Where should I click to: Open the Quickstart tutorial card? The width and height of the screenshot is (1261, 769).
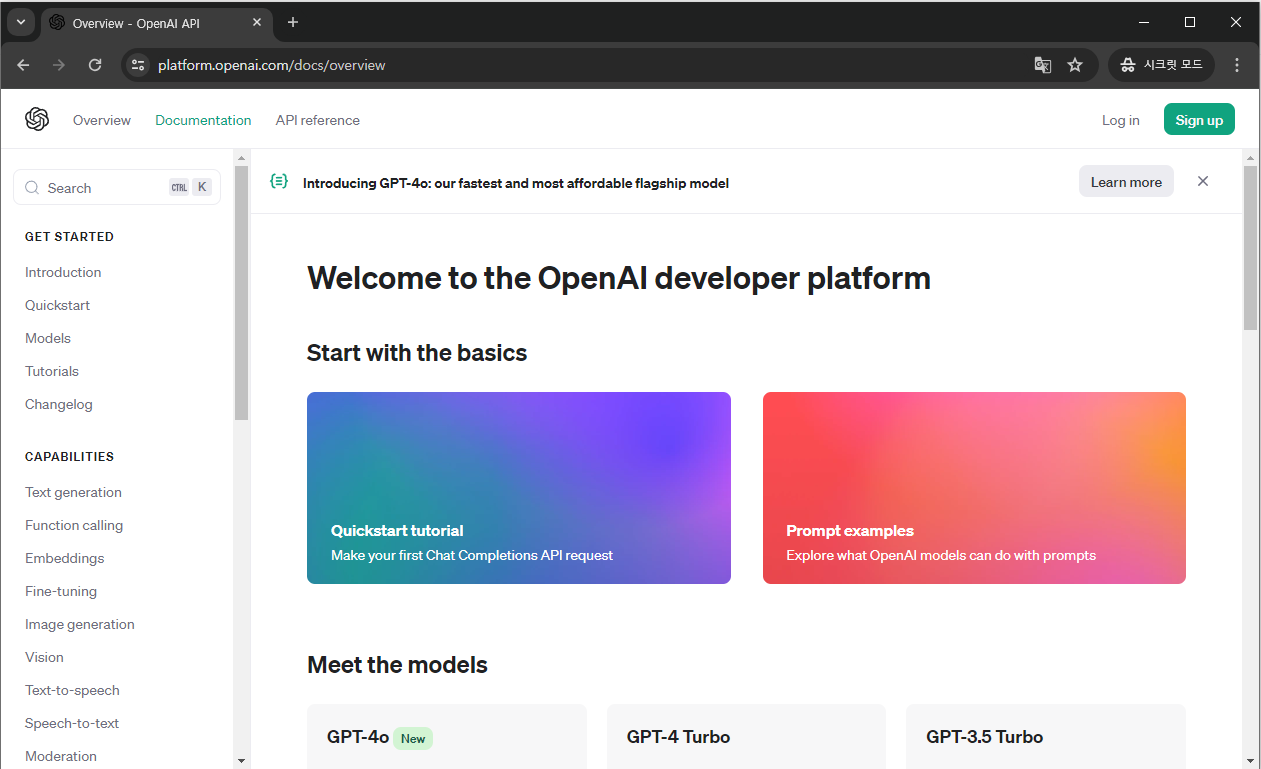click(x=519, y=488)
